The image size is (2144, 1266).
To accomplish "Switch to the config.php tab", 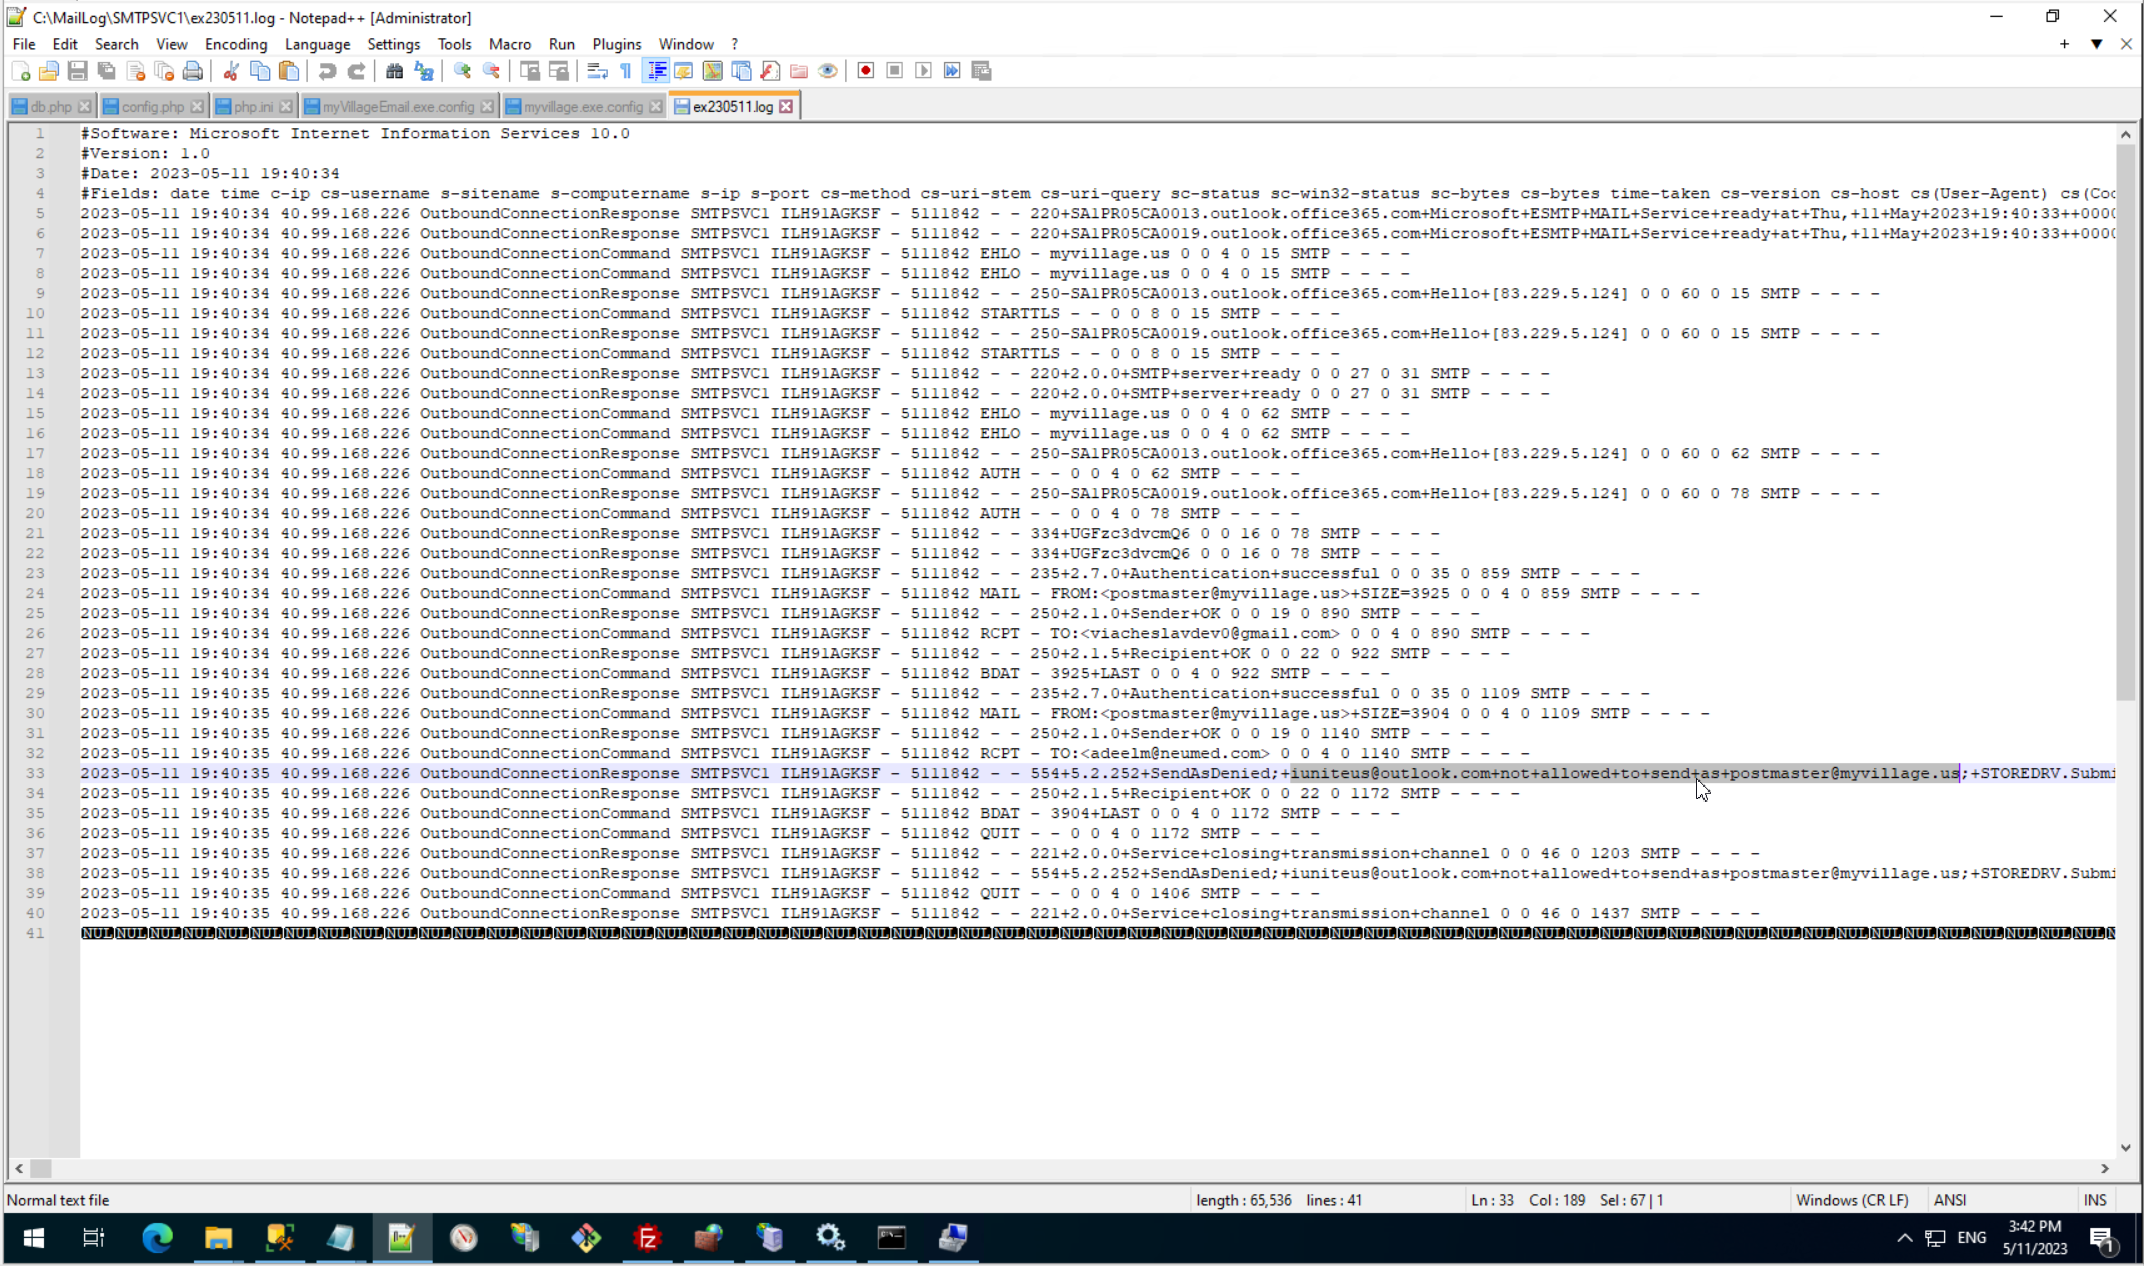I will pyautogui.click(x=152, y=106).
